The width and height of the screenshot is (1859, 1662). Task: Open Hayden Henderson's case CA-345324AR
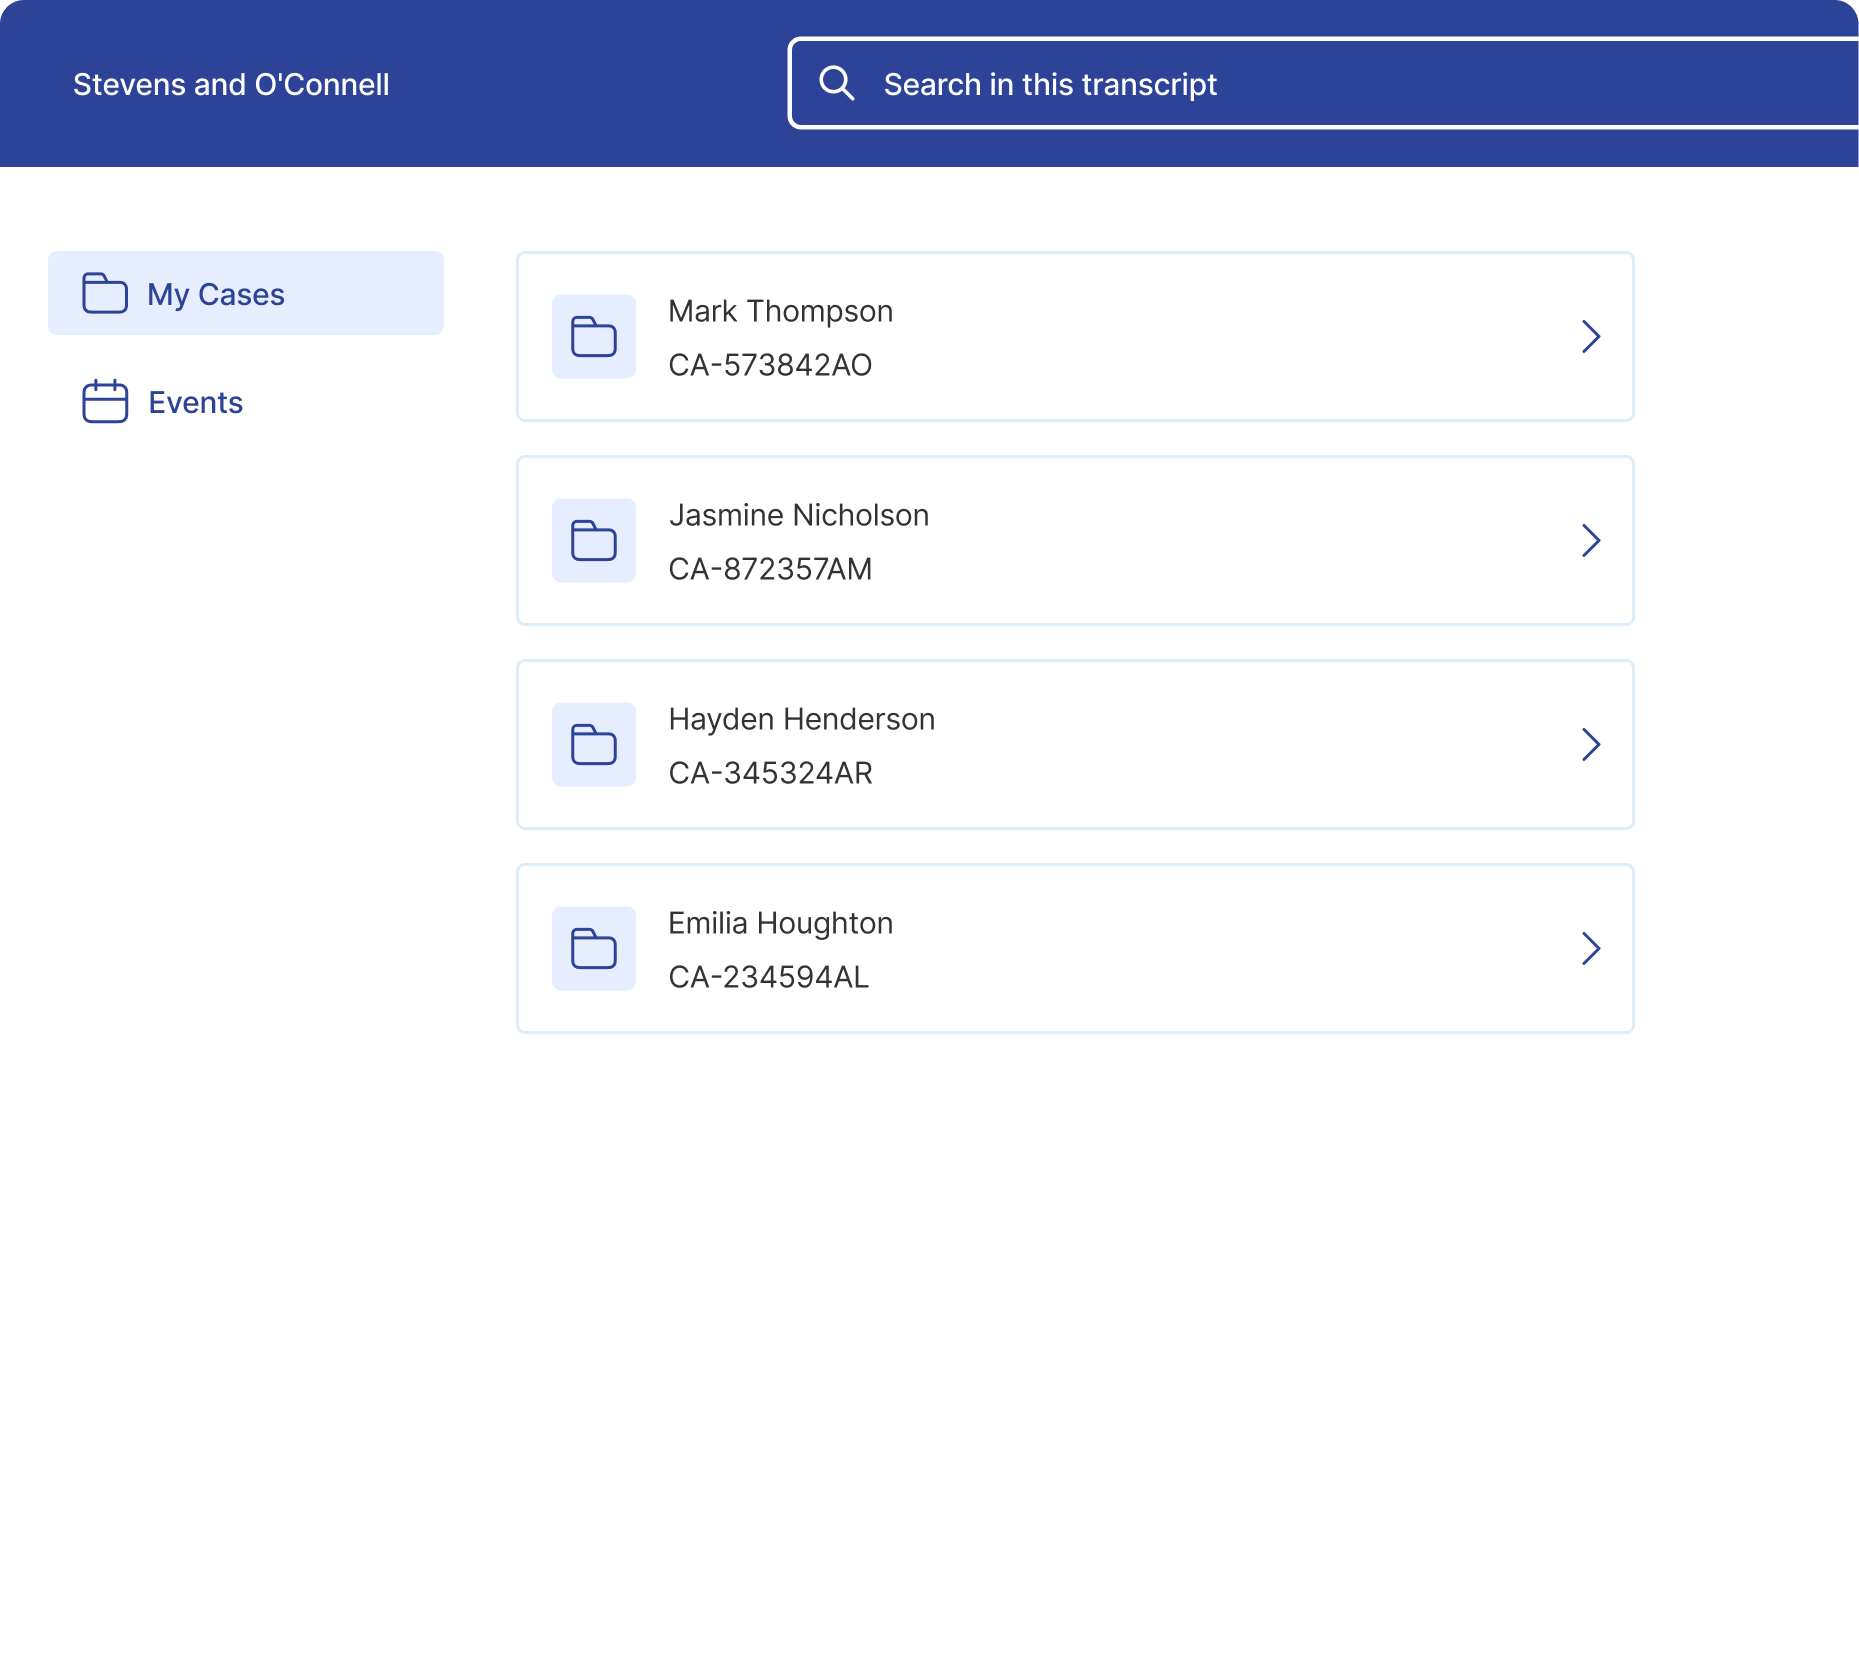coord(1074,745)
